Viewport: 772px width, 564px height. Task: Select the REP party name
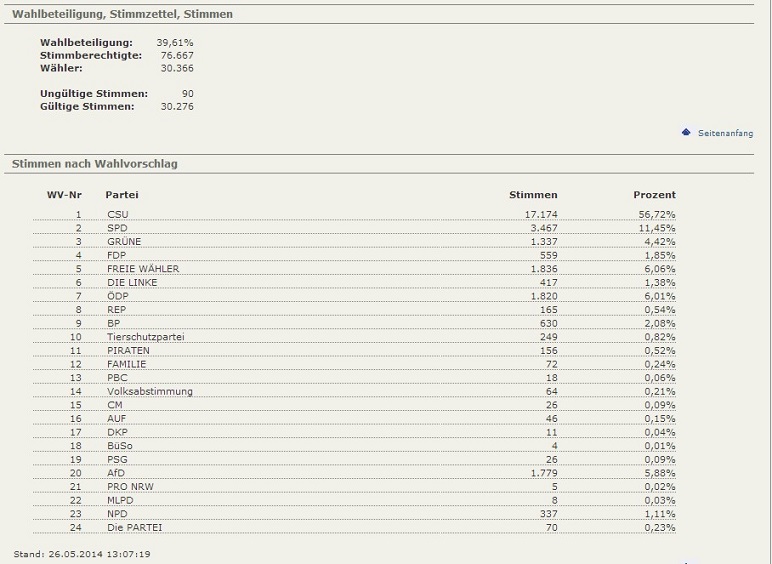117,310
